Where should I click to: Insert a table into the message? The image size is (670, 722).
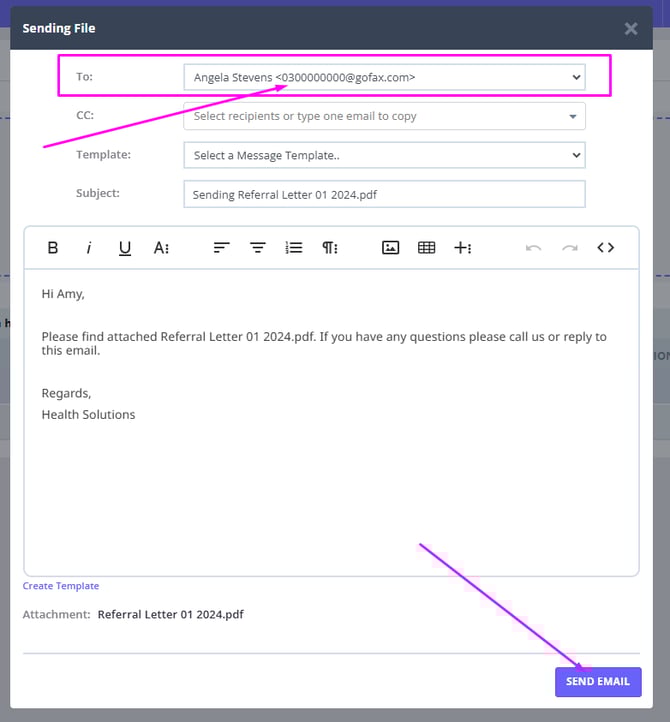[x=427, y=248]
